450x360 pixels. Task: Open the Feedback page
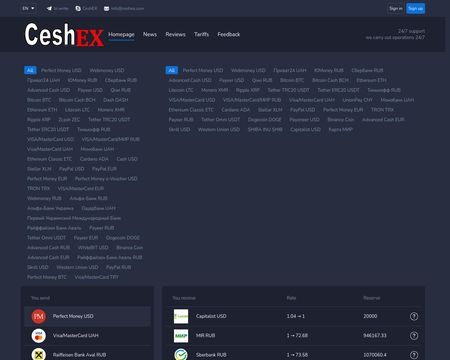(229, 34)
